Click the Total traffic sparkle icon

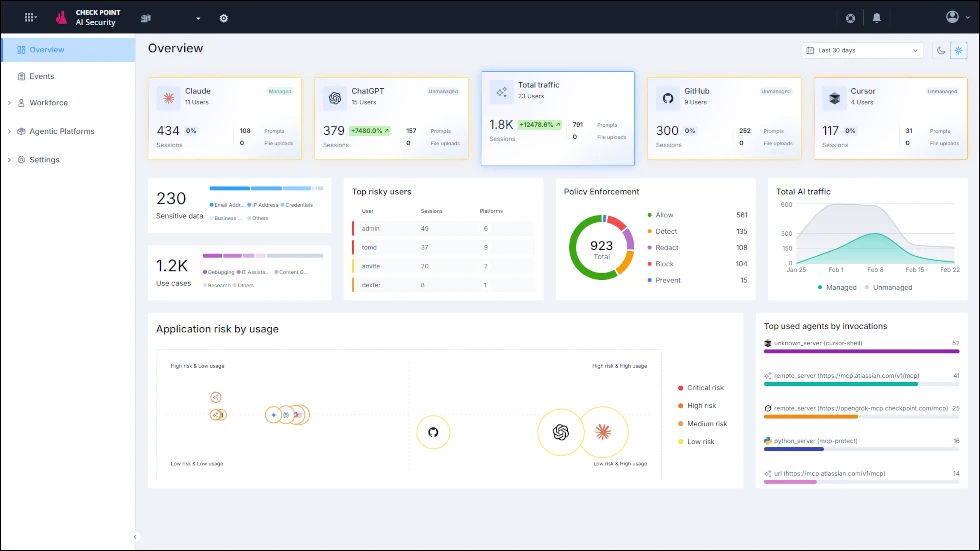501,92
